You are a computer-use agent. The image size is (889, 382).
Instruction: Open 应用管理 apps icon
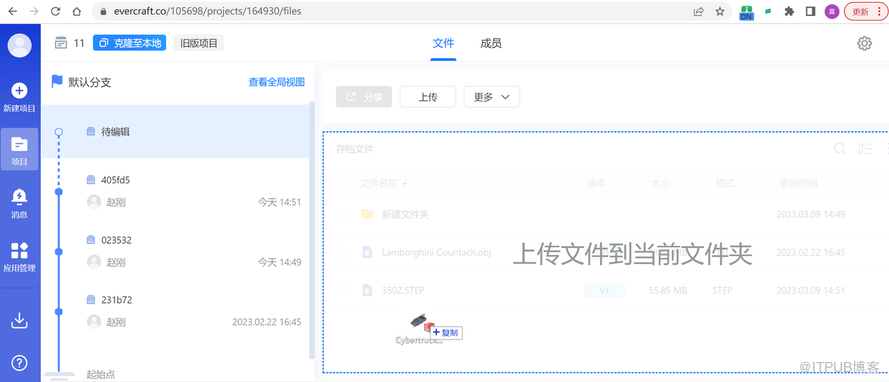pyautogui.click(x=19, y=251)
